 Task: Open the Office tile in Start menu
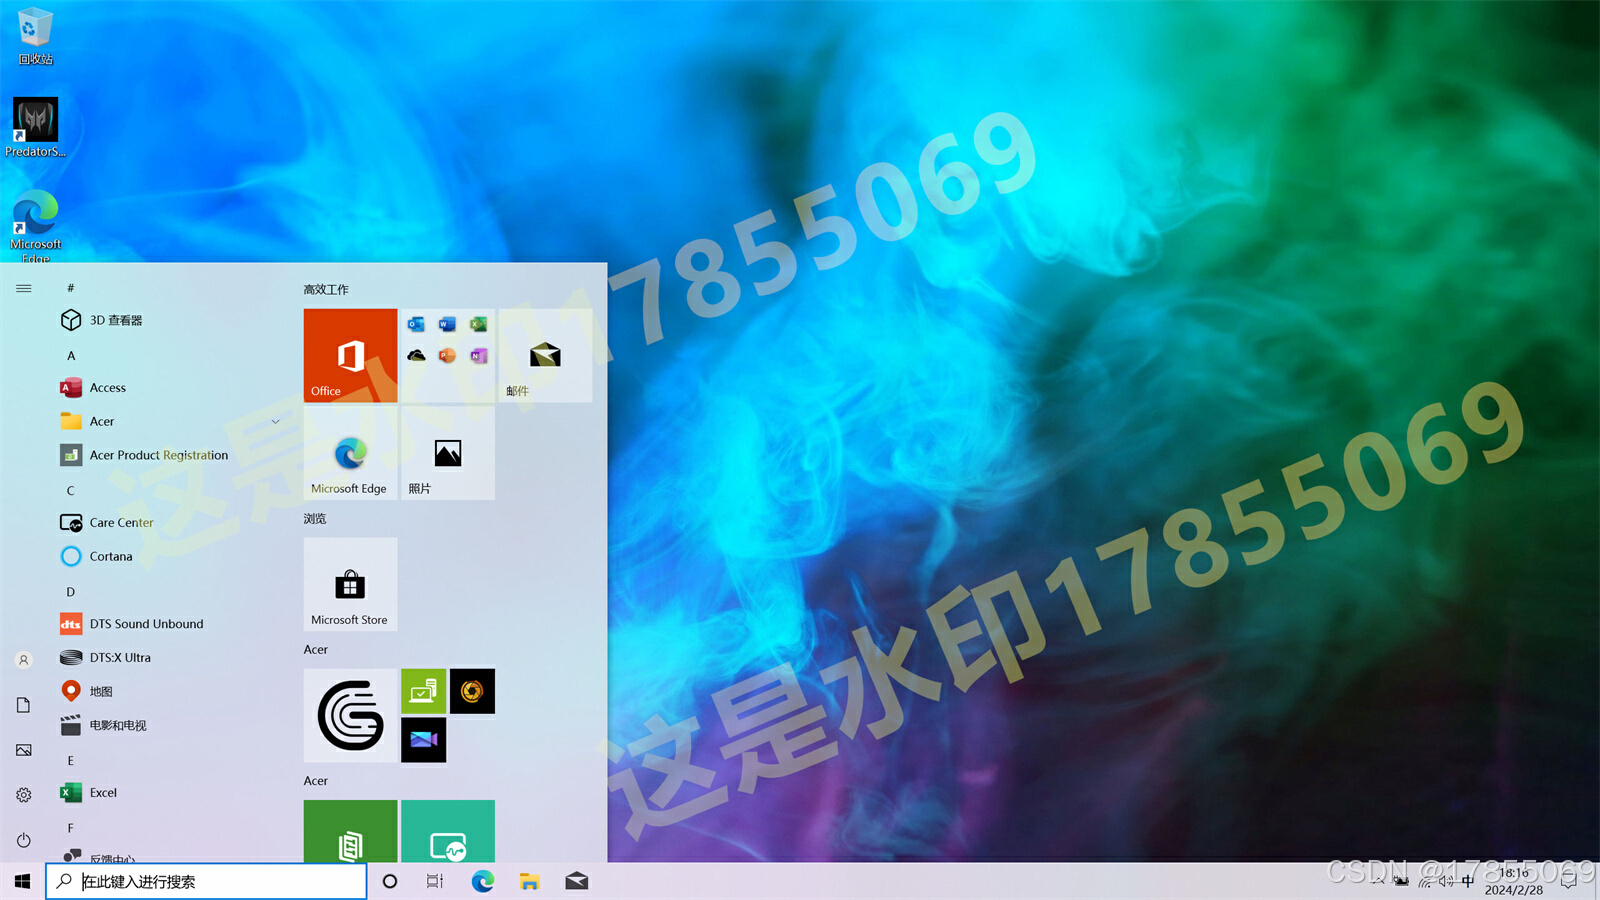(x=350, y=355)
